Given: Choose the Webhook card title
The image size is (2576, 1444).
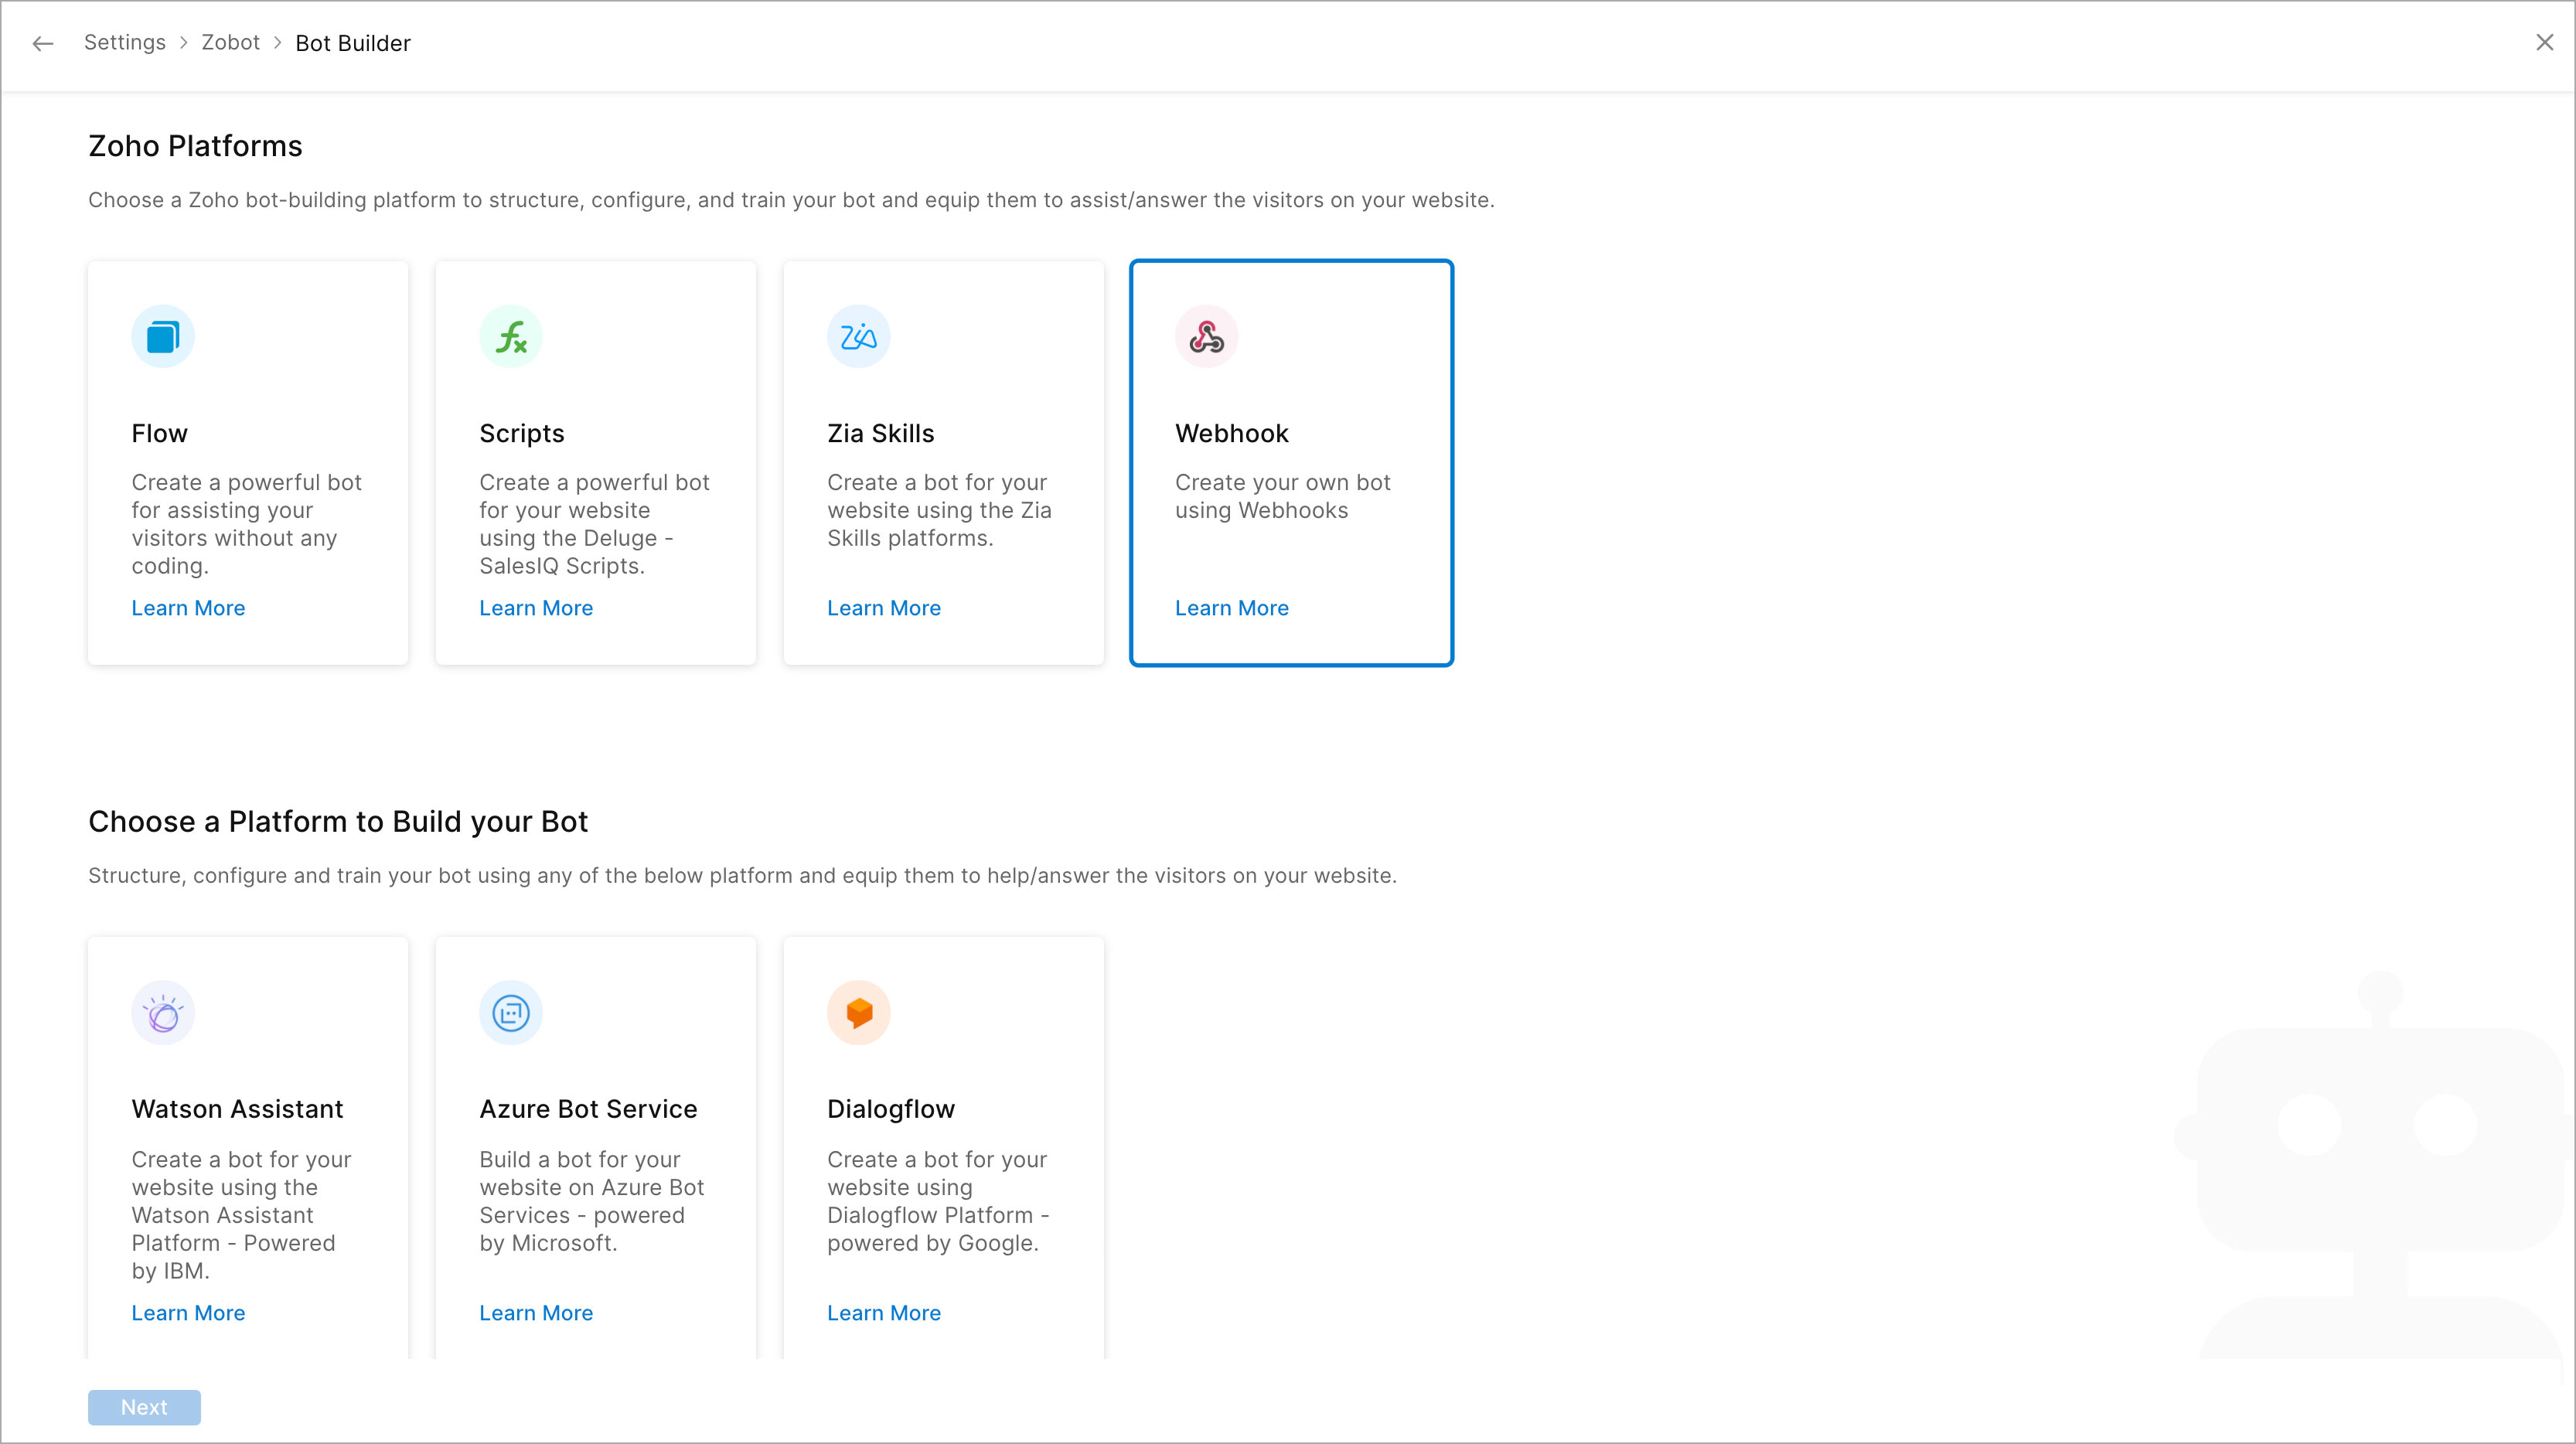Looking at the screenshot, I should pyautogui.click(x=1232, y=433).
